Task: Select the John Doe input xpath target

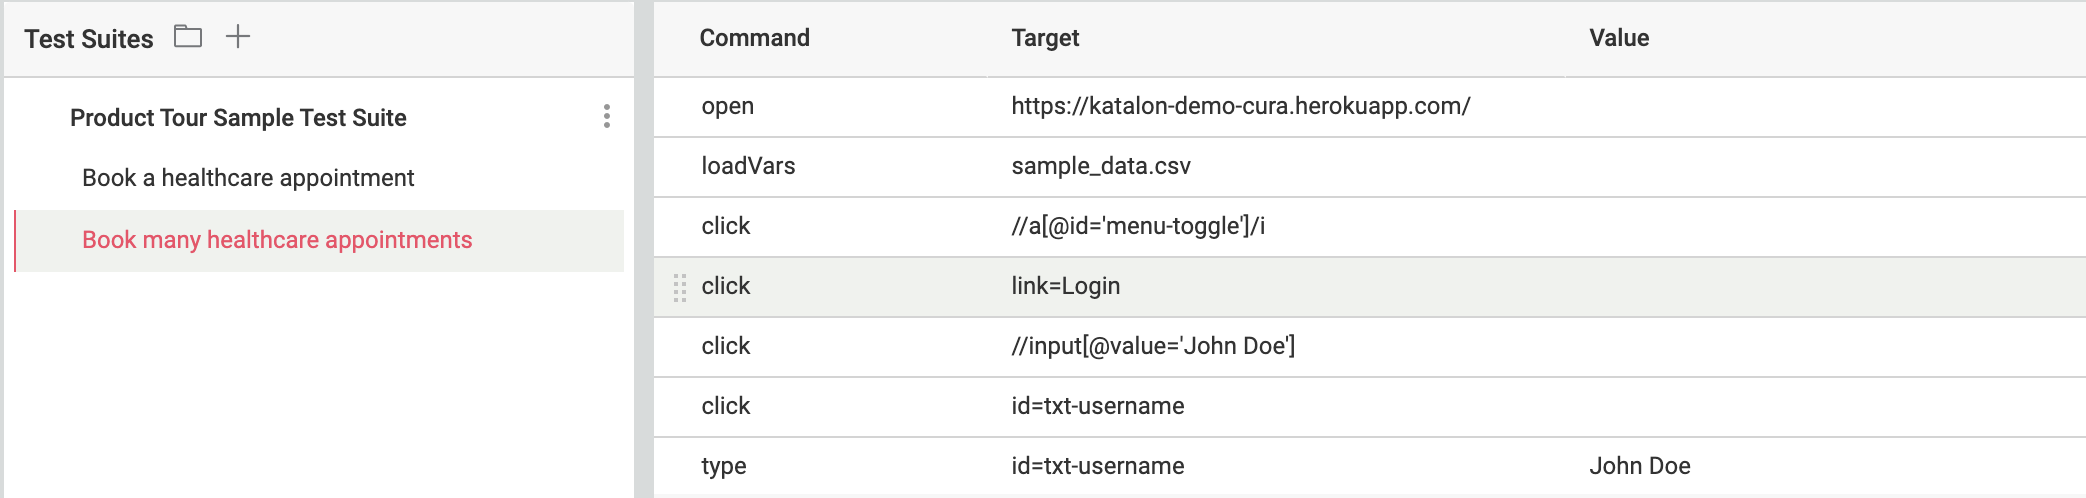Action: point(1153,346)
